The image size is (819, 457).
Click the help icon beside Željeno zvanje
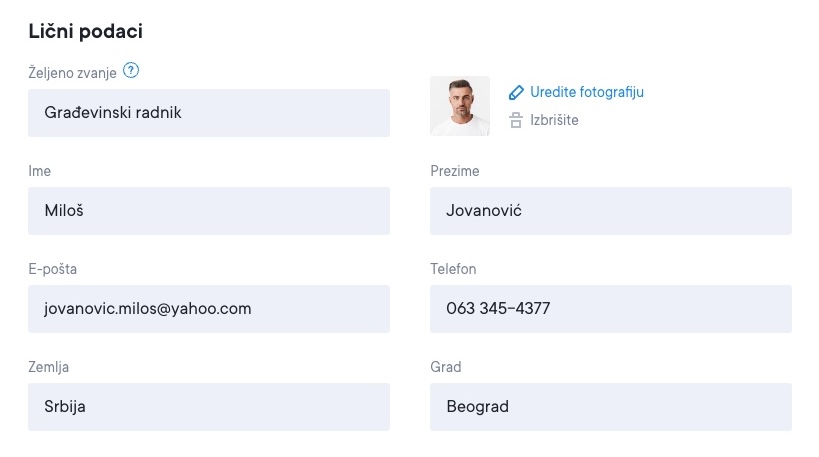[x=131, y=71]
